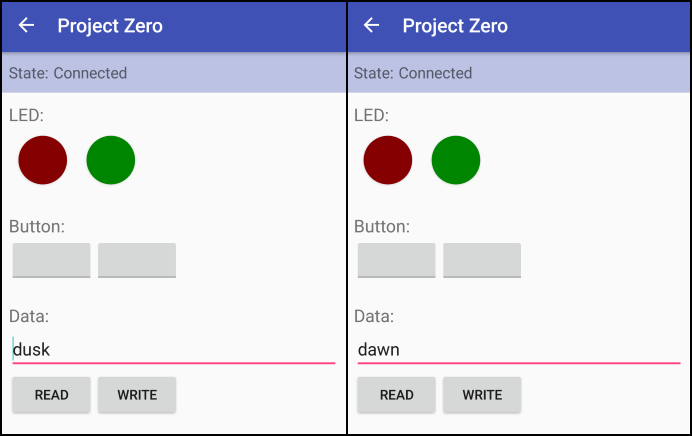Focus the Data field containing 'dusk'

tap(172, 350)
